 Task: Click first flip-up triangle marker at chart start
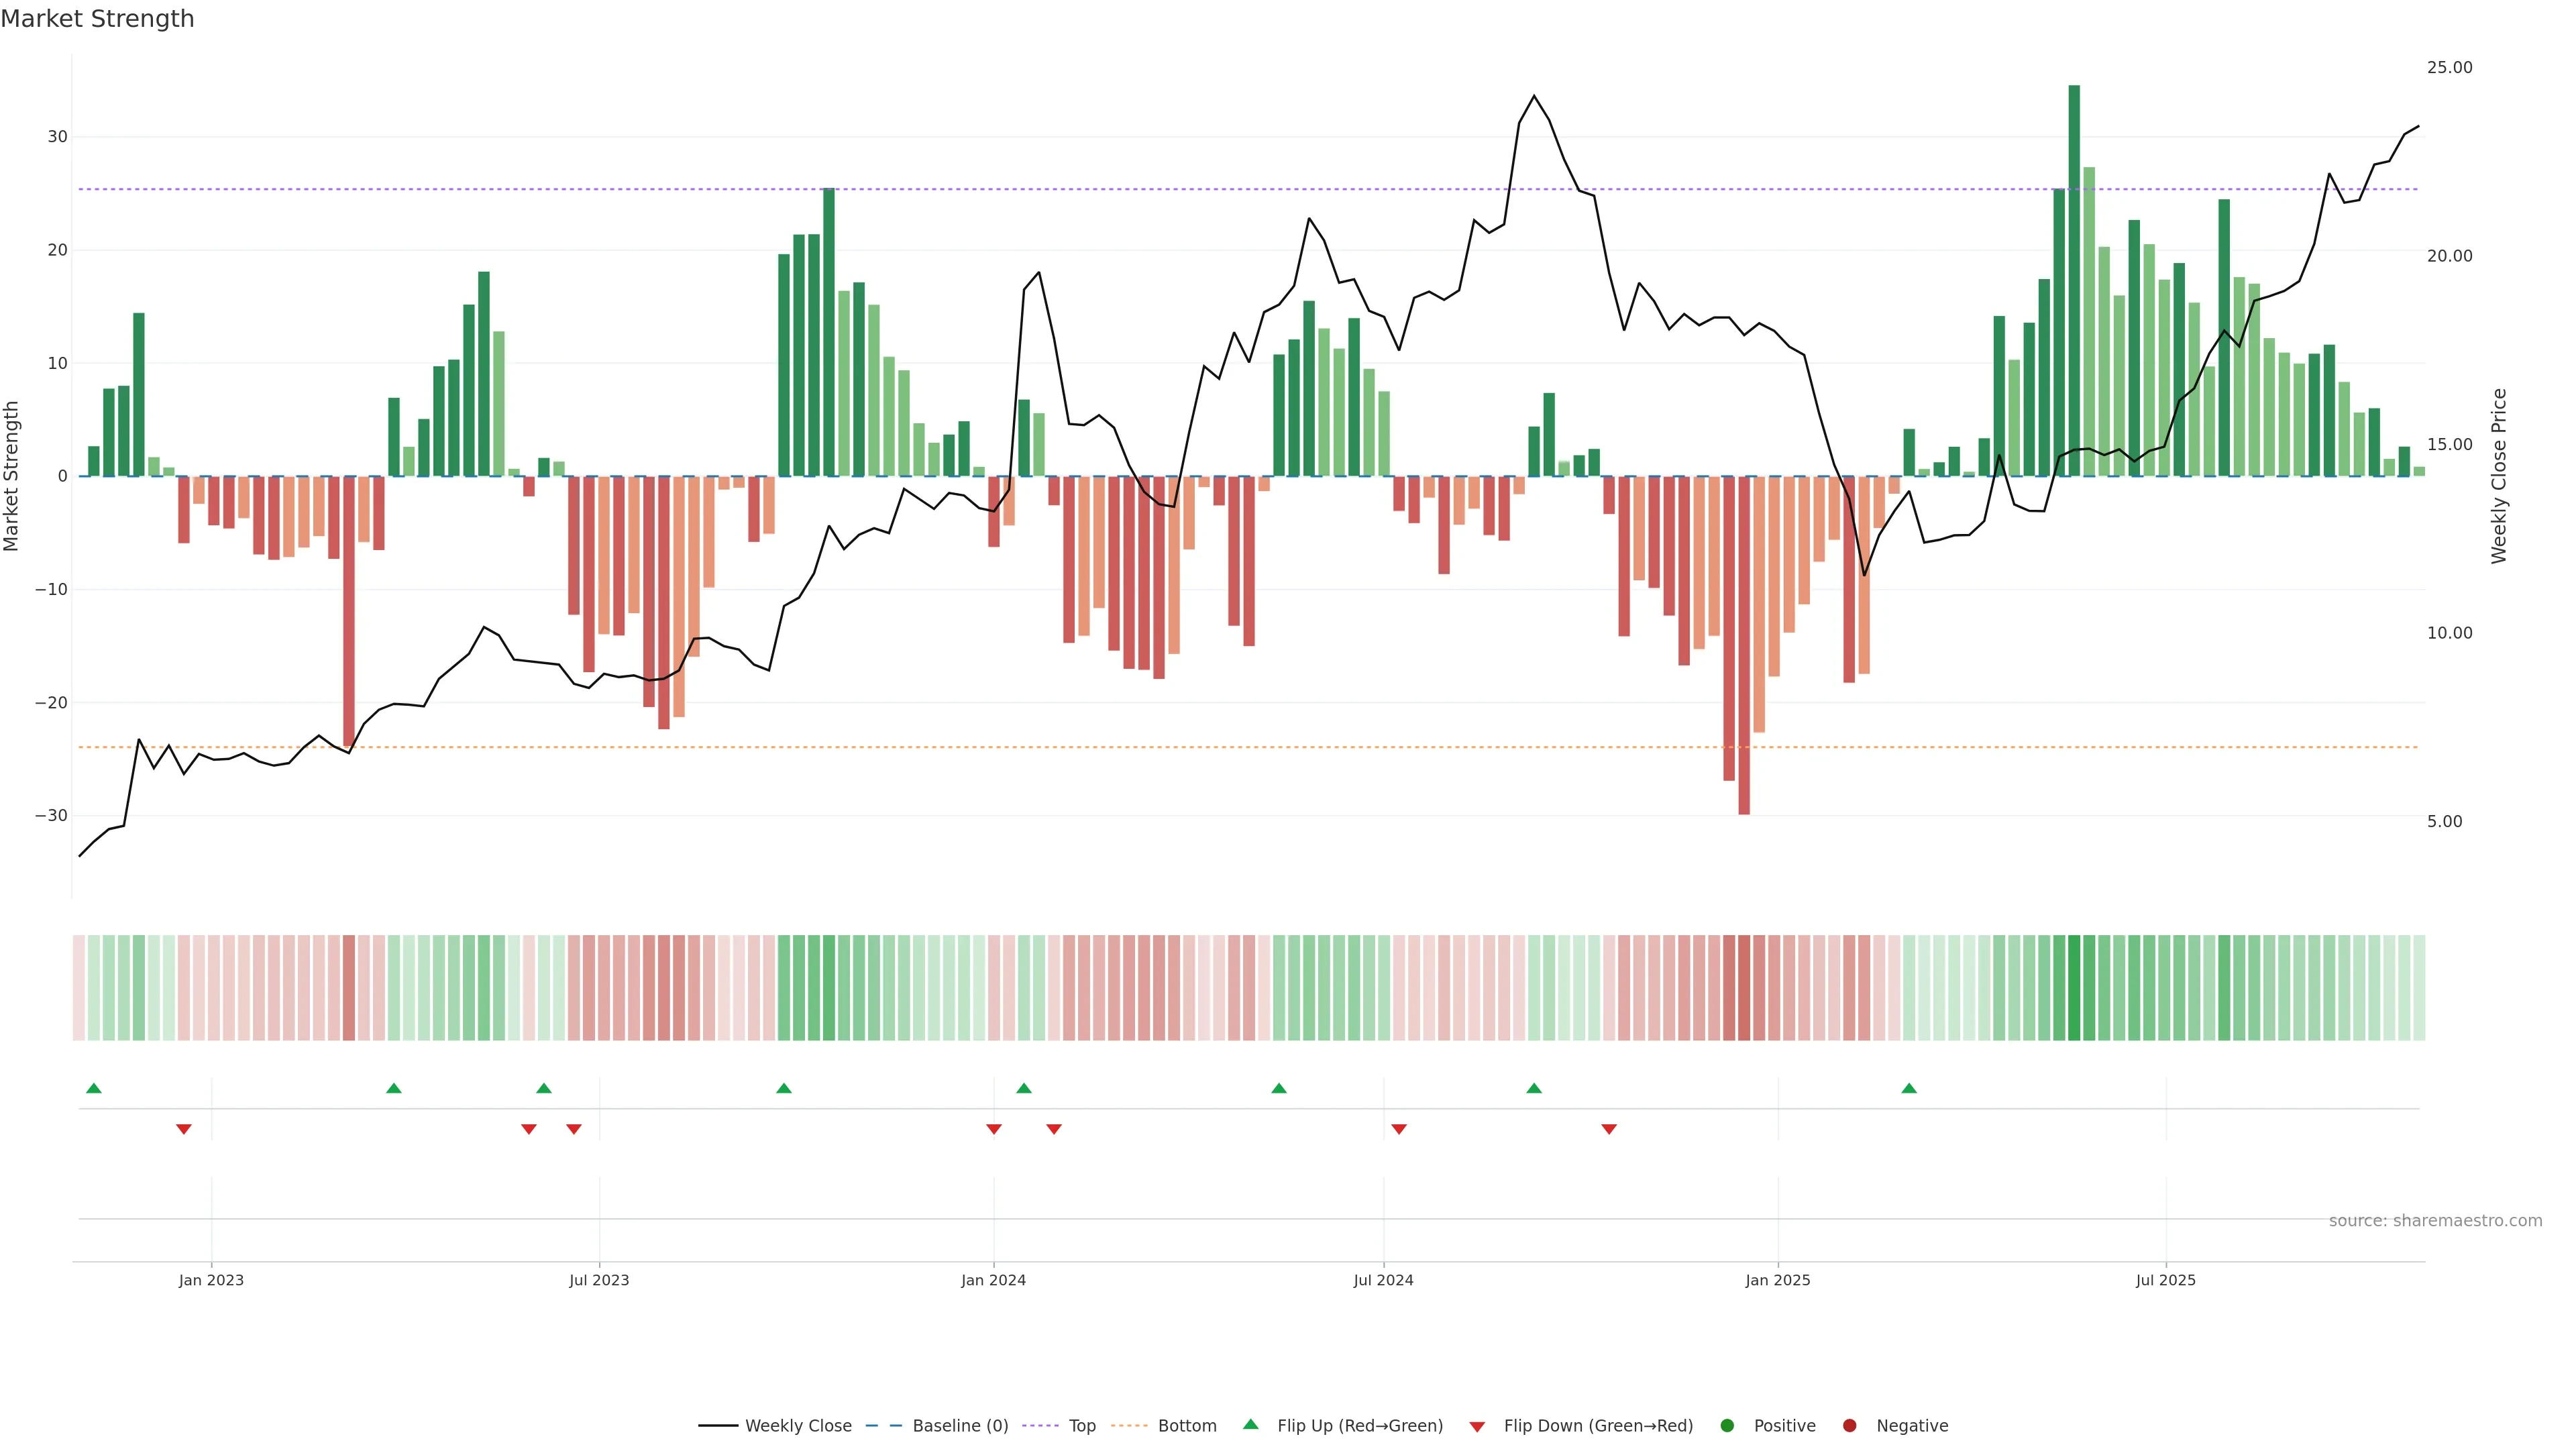pyautogui.click(x=94, y=1088)
